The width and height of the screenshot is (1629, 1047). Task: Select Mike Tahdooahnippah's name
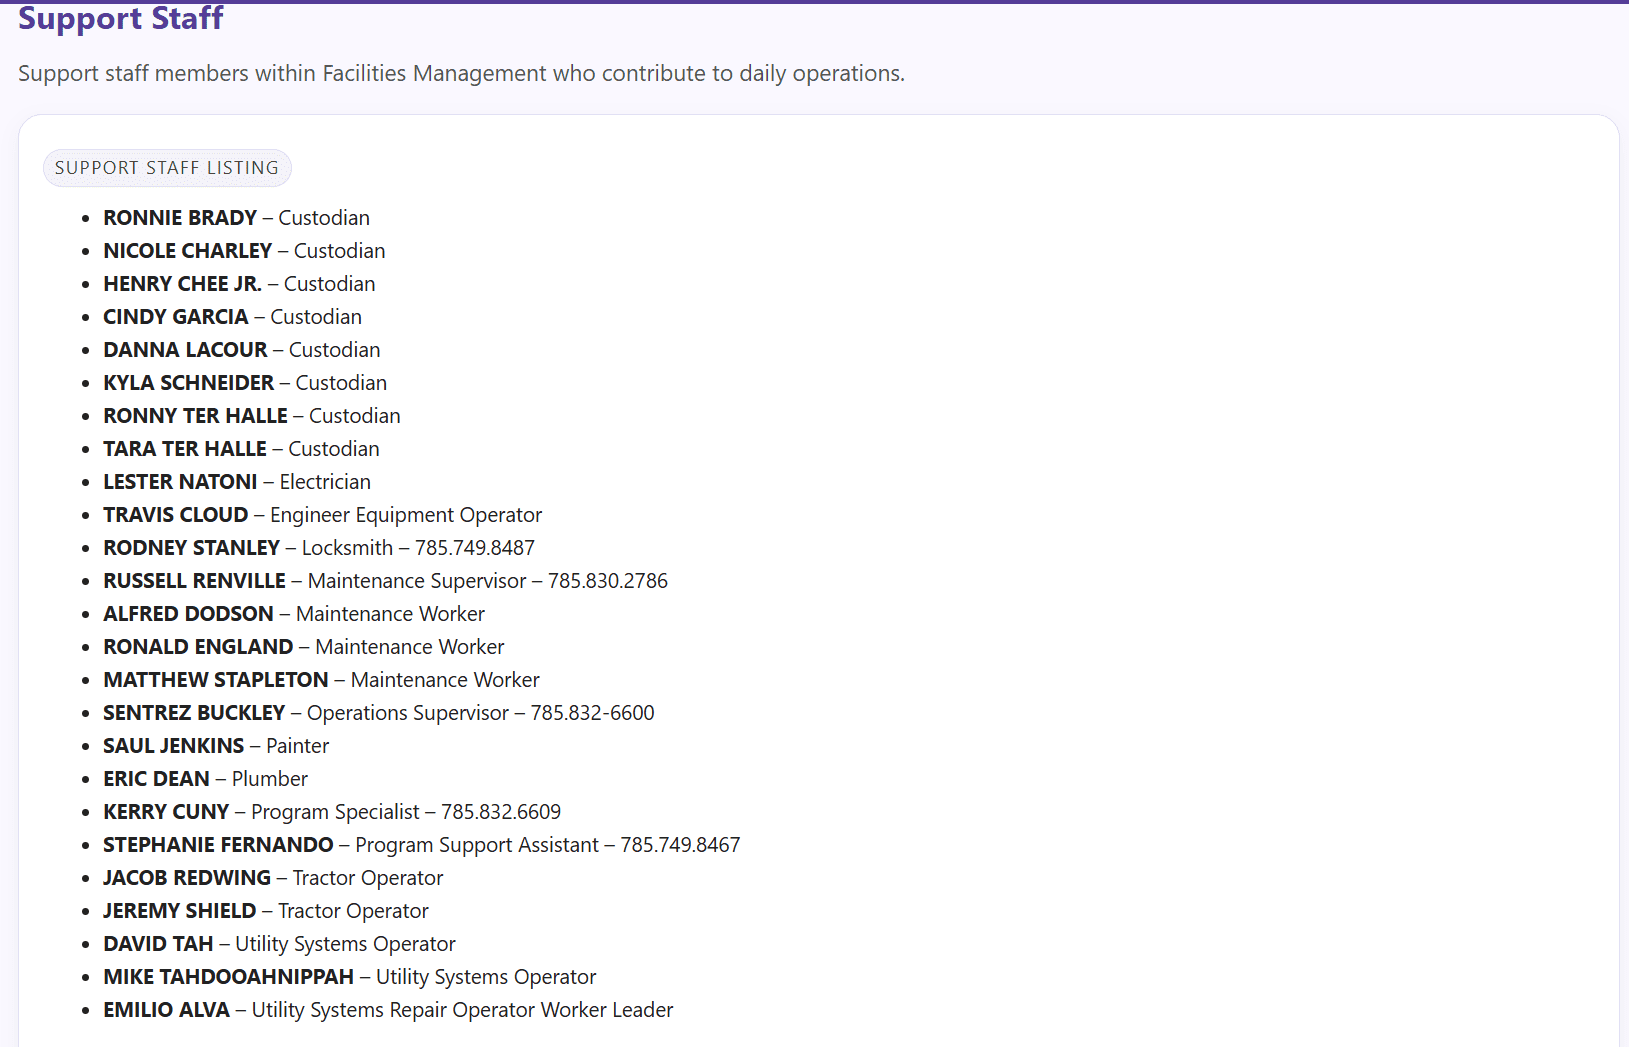coord(228,977)
